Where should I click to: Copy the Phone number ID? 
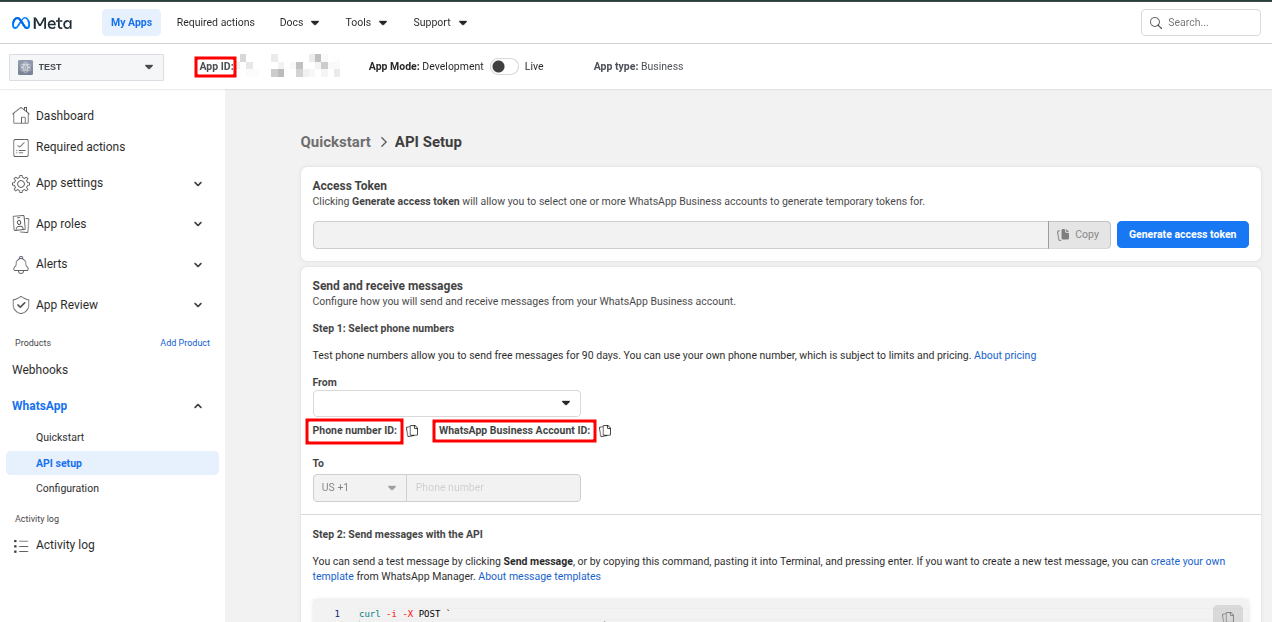click(412, 431)
